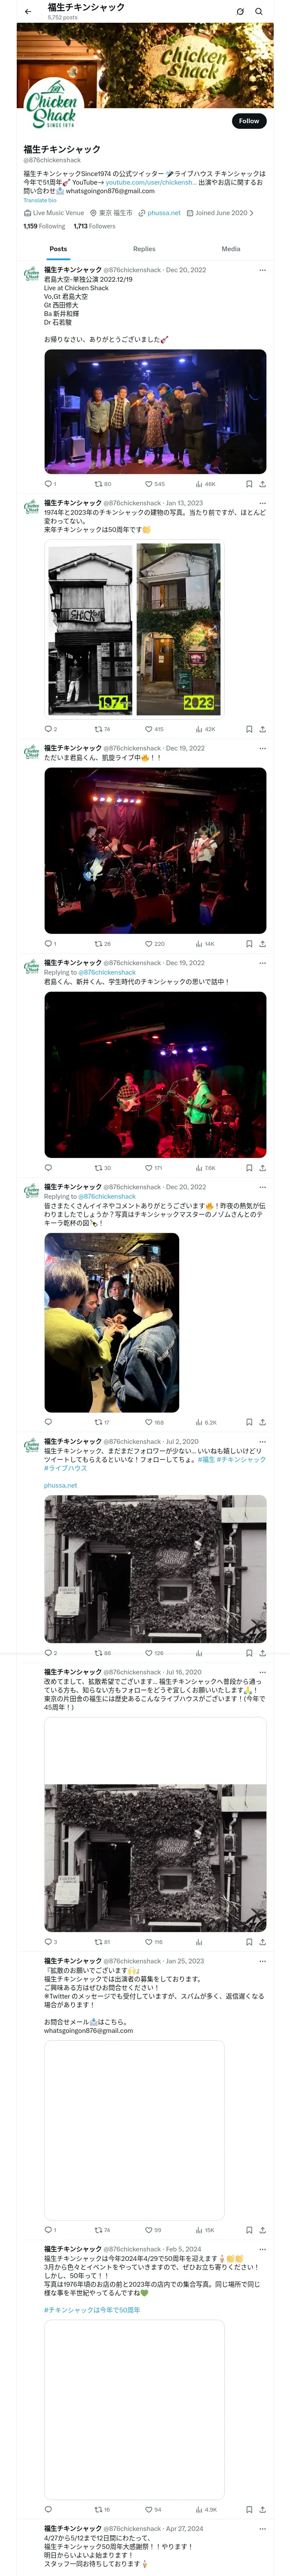Like the post with 126 likes
Screen dimensions: 290x2576
click(154, 1653)
